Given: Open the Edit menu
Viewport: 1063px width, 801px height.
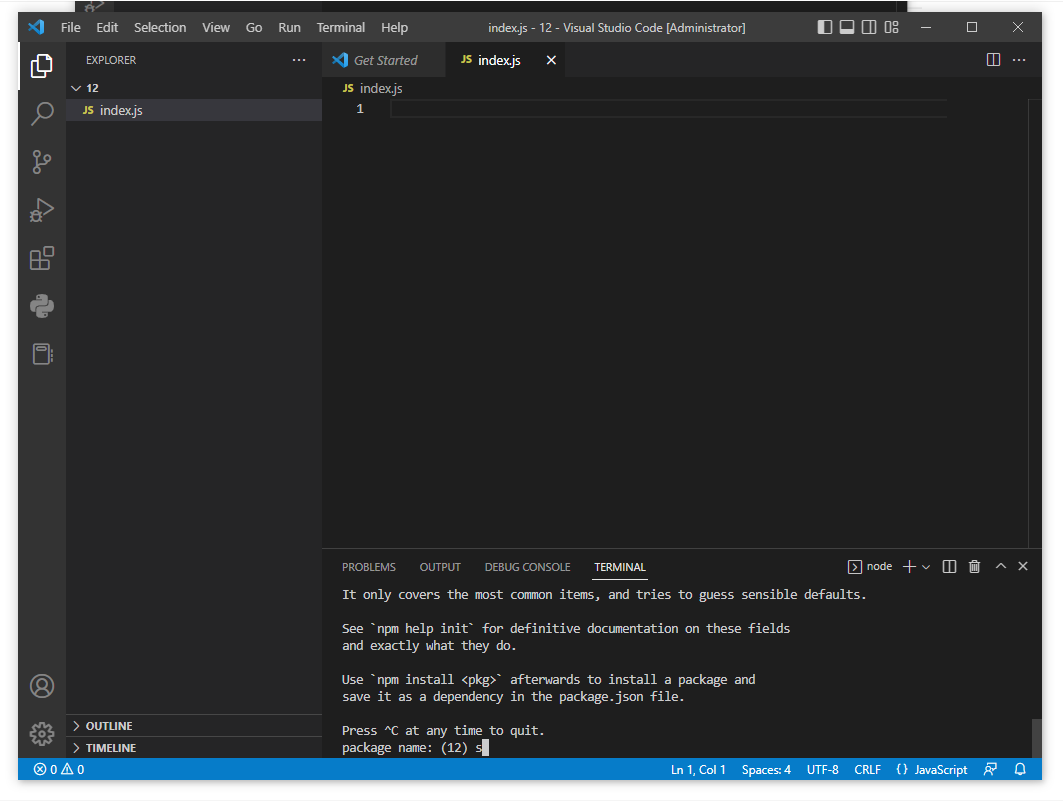Looking at the screenshot, I should coord(107,27).
